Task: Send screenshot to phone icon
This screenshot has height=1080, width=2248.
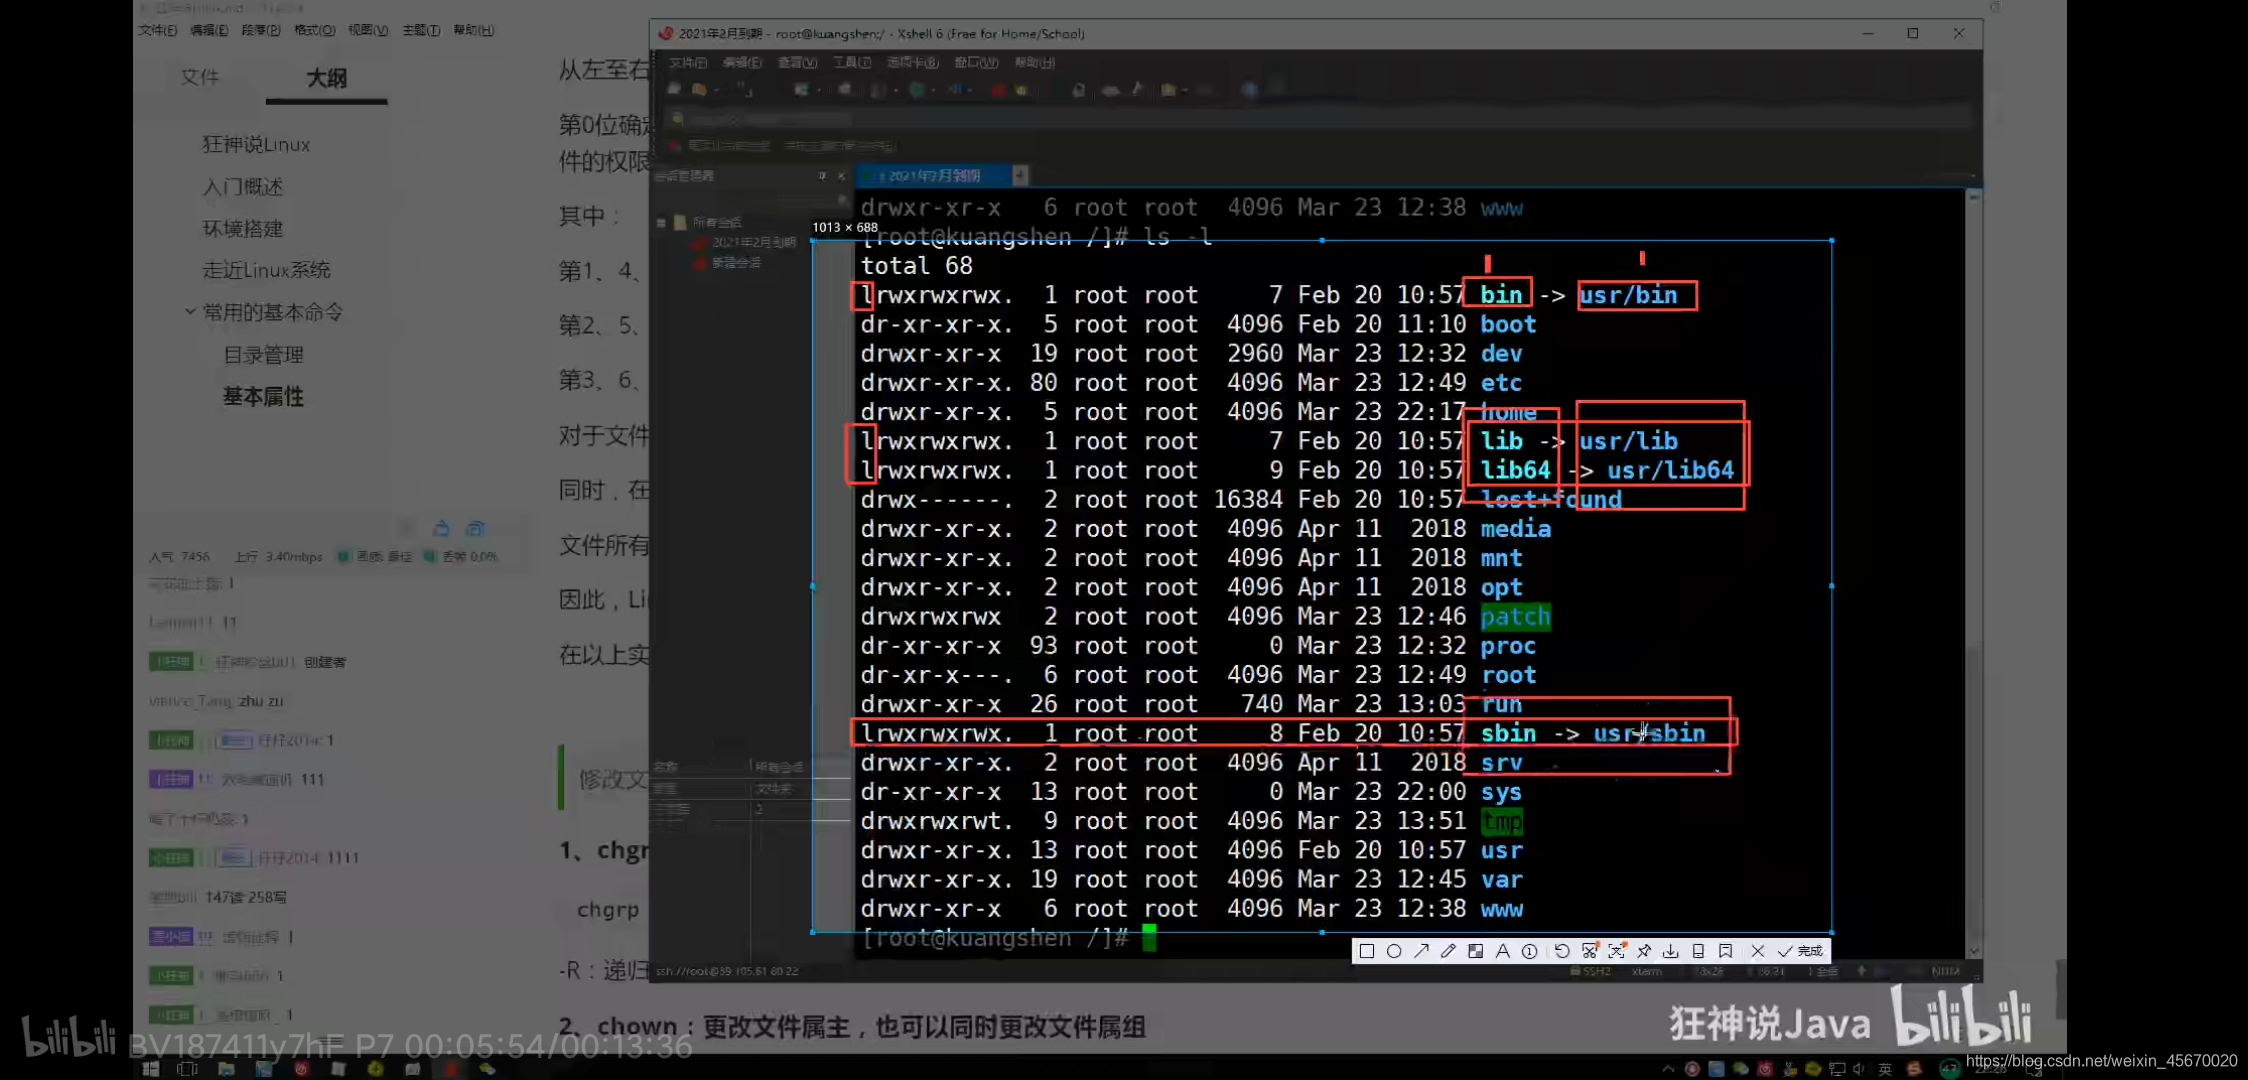Action: [1698, 951]
